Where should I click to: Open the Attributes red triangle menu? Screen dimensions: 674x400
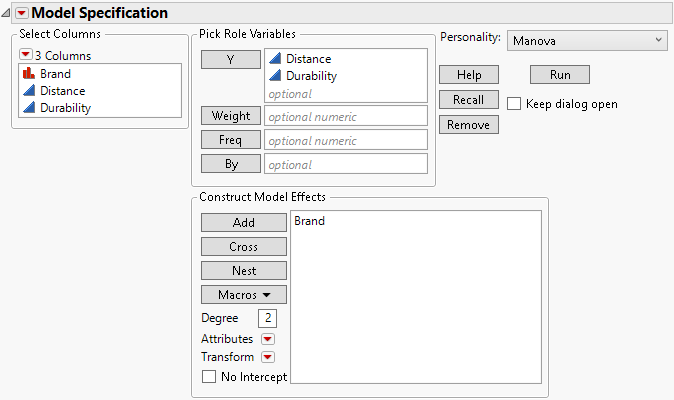click(267, 339)
